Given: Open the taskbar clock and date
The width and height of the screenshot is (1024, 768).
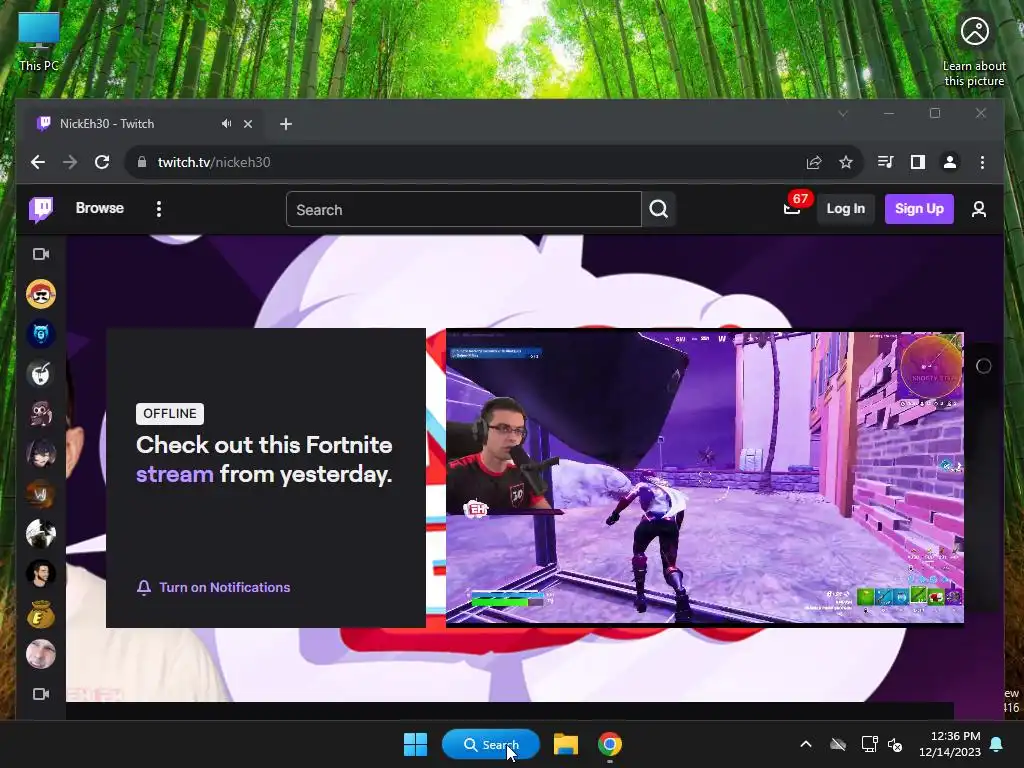Looking at the screenshot, I should tap(950, 744).
